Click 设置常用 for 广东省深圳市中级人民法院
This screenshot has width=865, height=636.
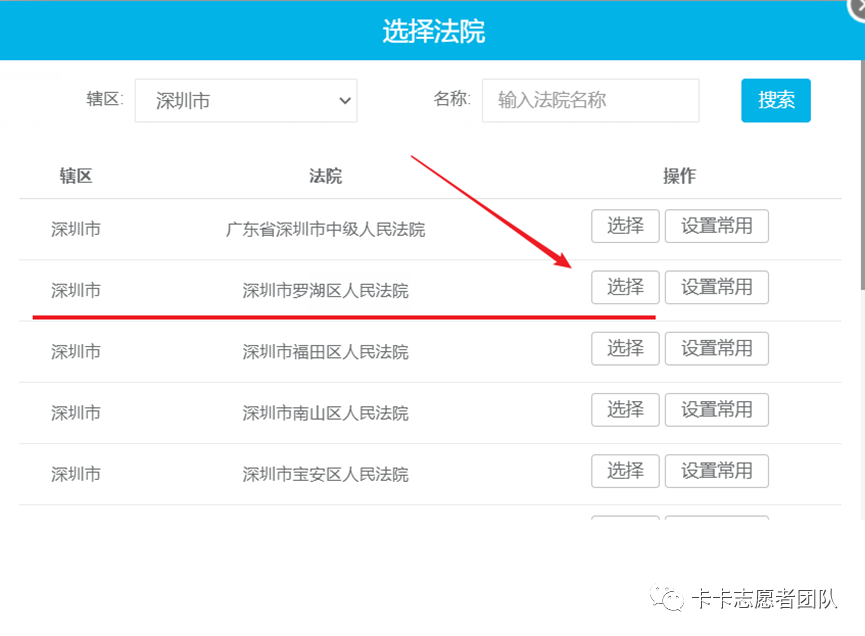coord(717,226)
